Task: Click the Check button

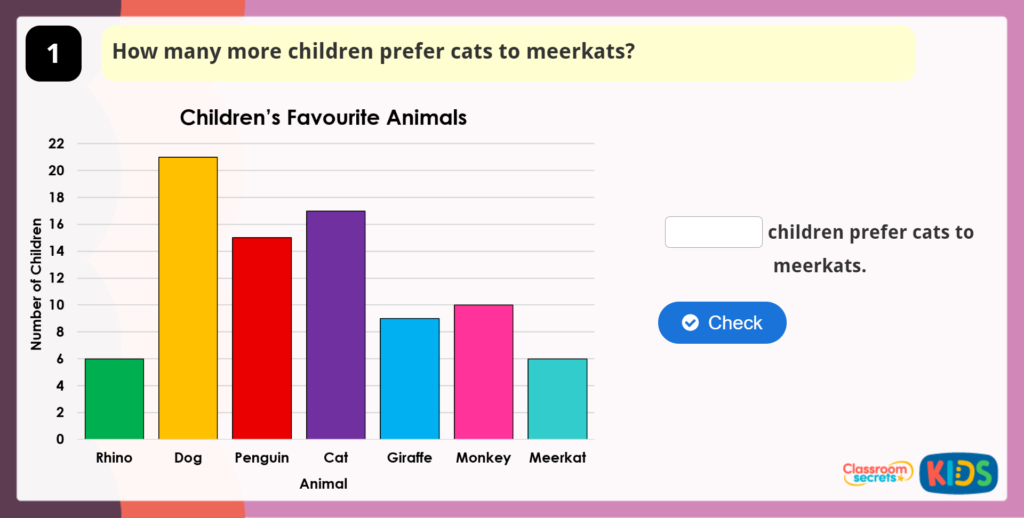Action: pos(722,323)
